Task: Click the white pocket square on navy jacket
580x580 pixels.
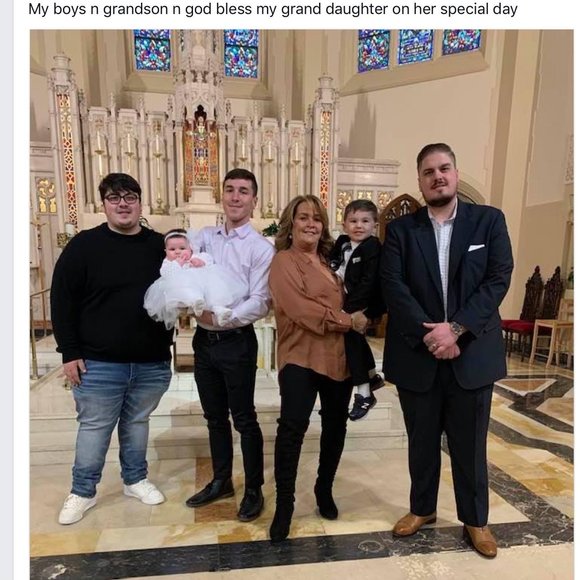Action: tap(476, 247)
